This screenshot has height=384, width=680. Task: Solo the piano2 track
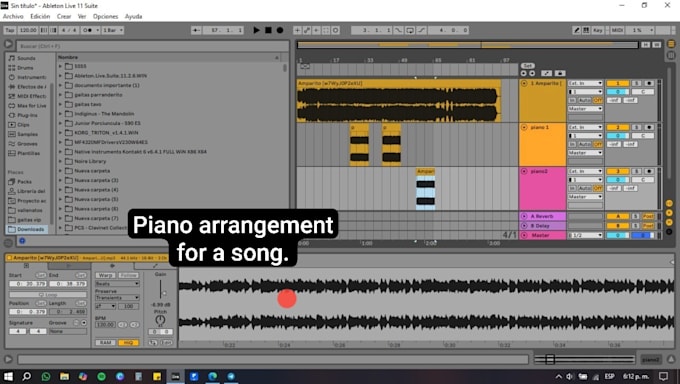tap(636, 172)
